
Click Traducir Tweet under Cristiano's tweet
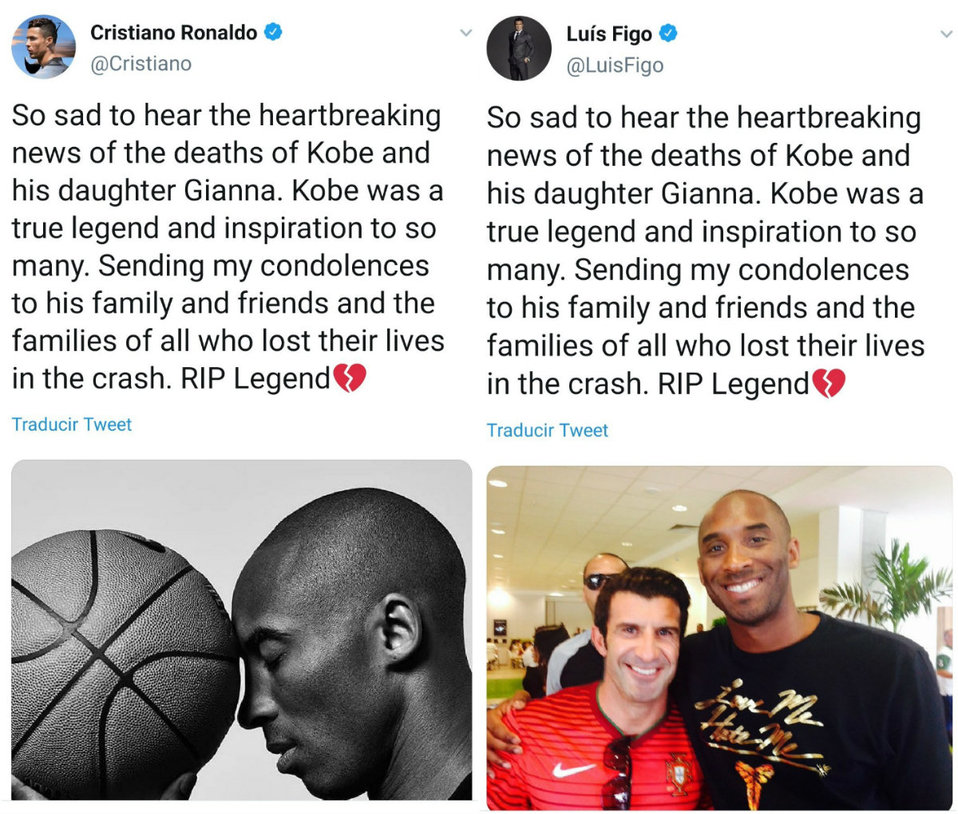tap(71, 424)
